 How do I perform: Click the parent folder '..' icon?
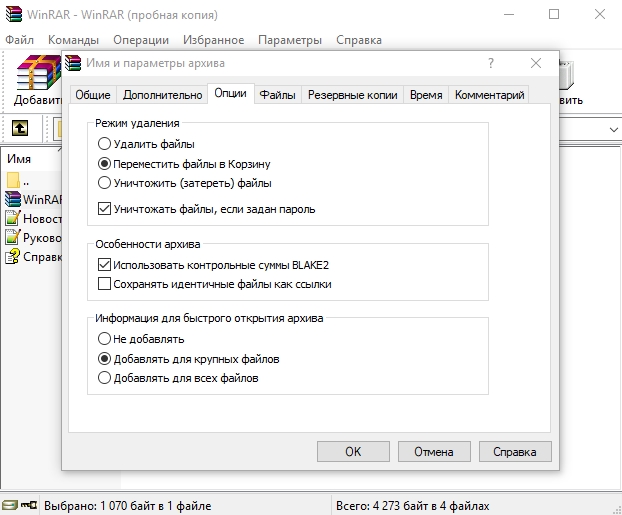13,180
